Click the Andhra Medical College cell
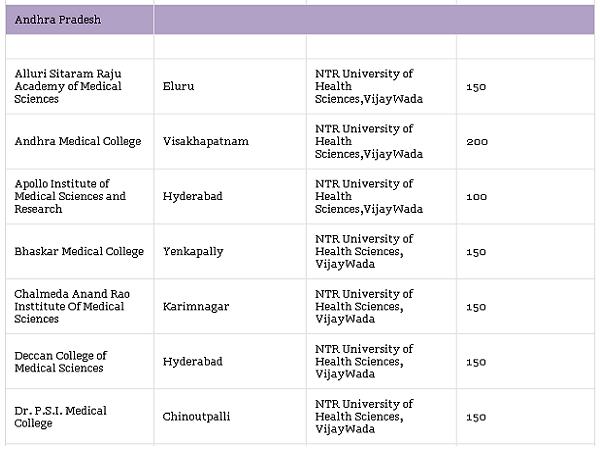600x450 pixels. tap(78, 141)
